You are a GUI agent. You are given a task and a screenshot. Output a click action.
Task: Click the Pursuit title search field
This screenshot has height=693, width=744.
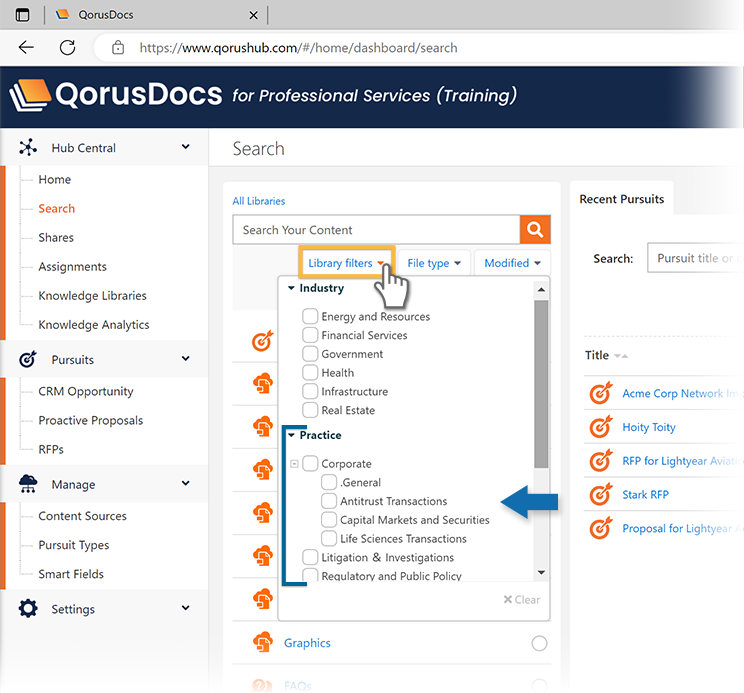pos(696,258)
